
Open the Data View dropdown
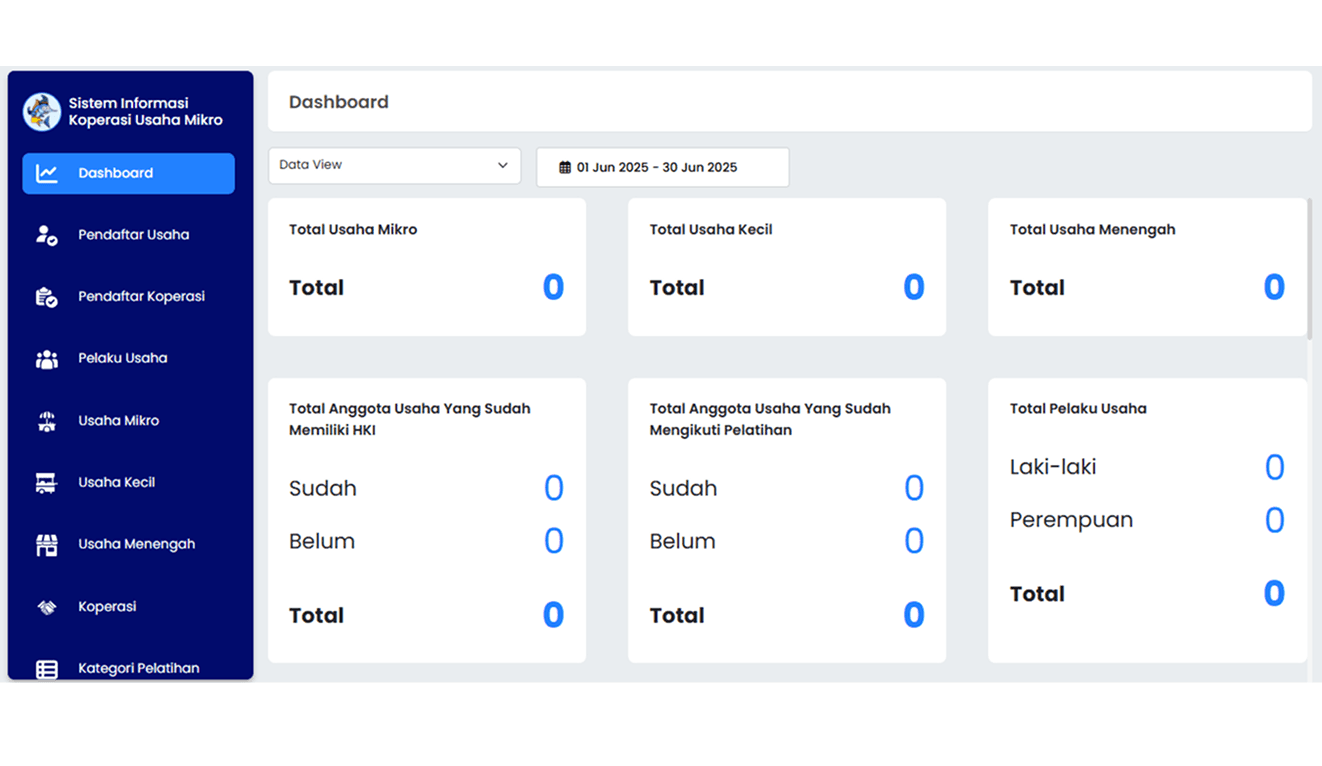394,166
